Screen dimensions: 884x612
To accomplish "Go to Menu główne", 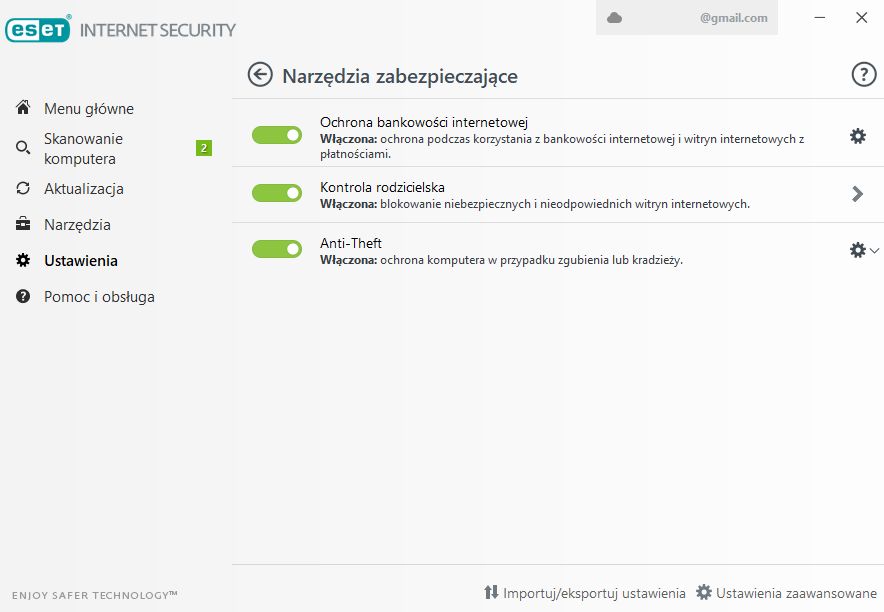I will (x=88, y=108).
